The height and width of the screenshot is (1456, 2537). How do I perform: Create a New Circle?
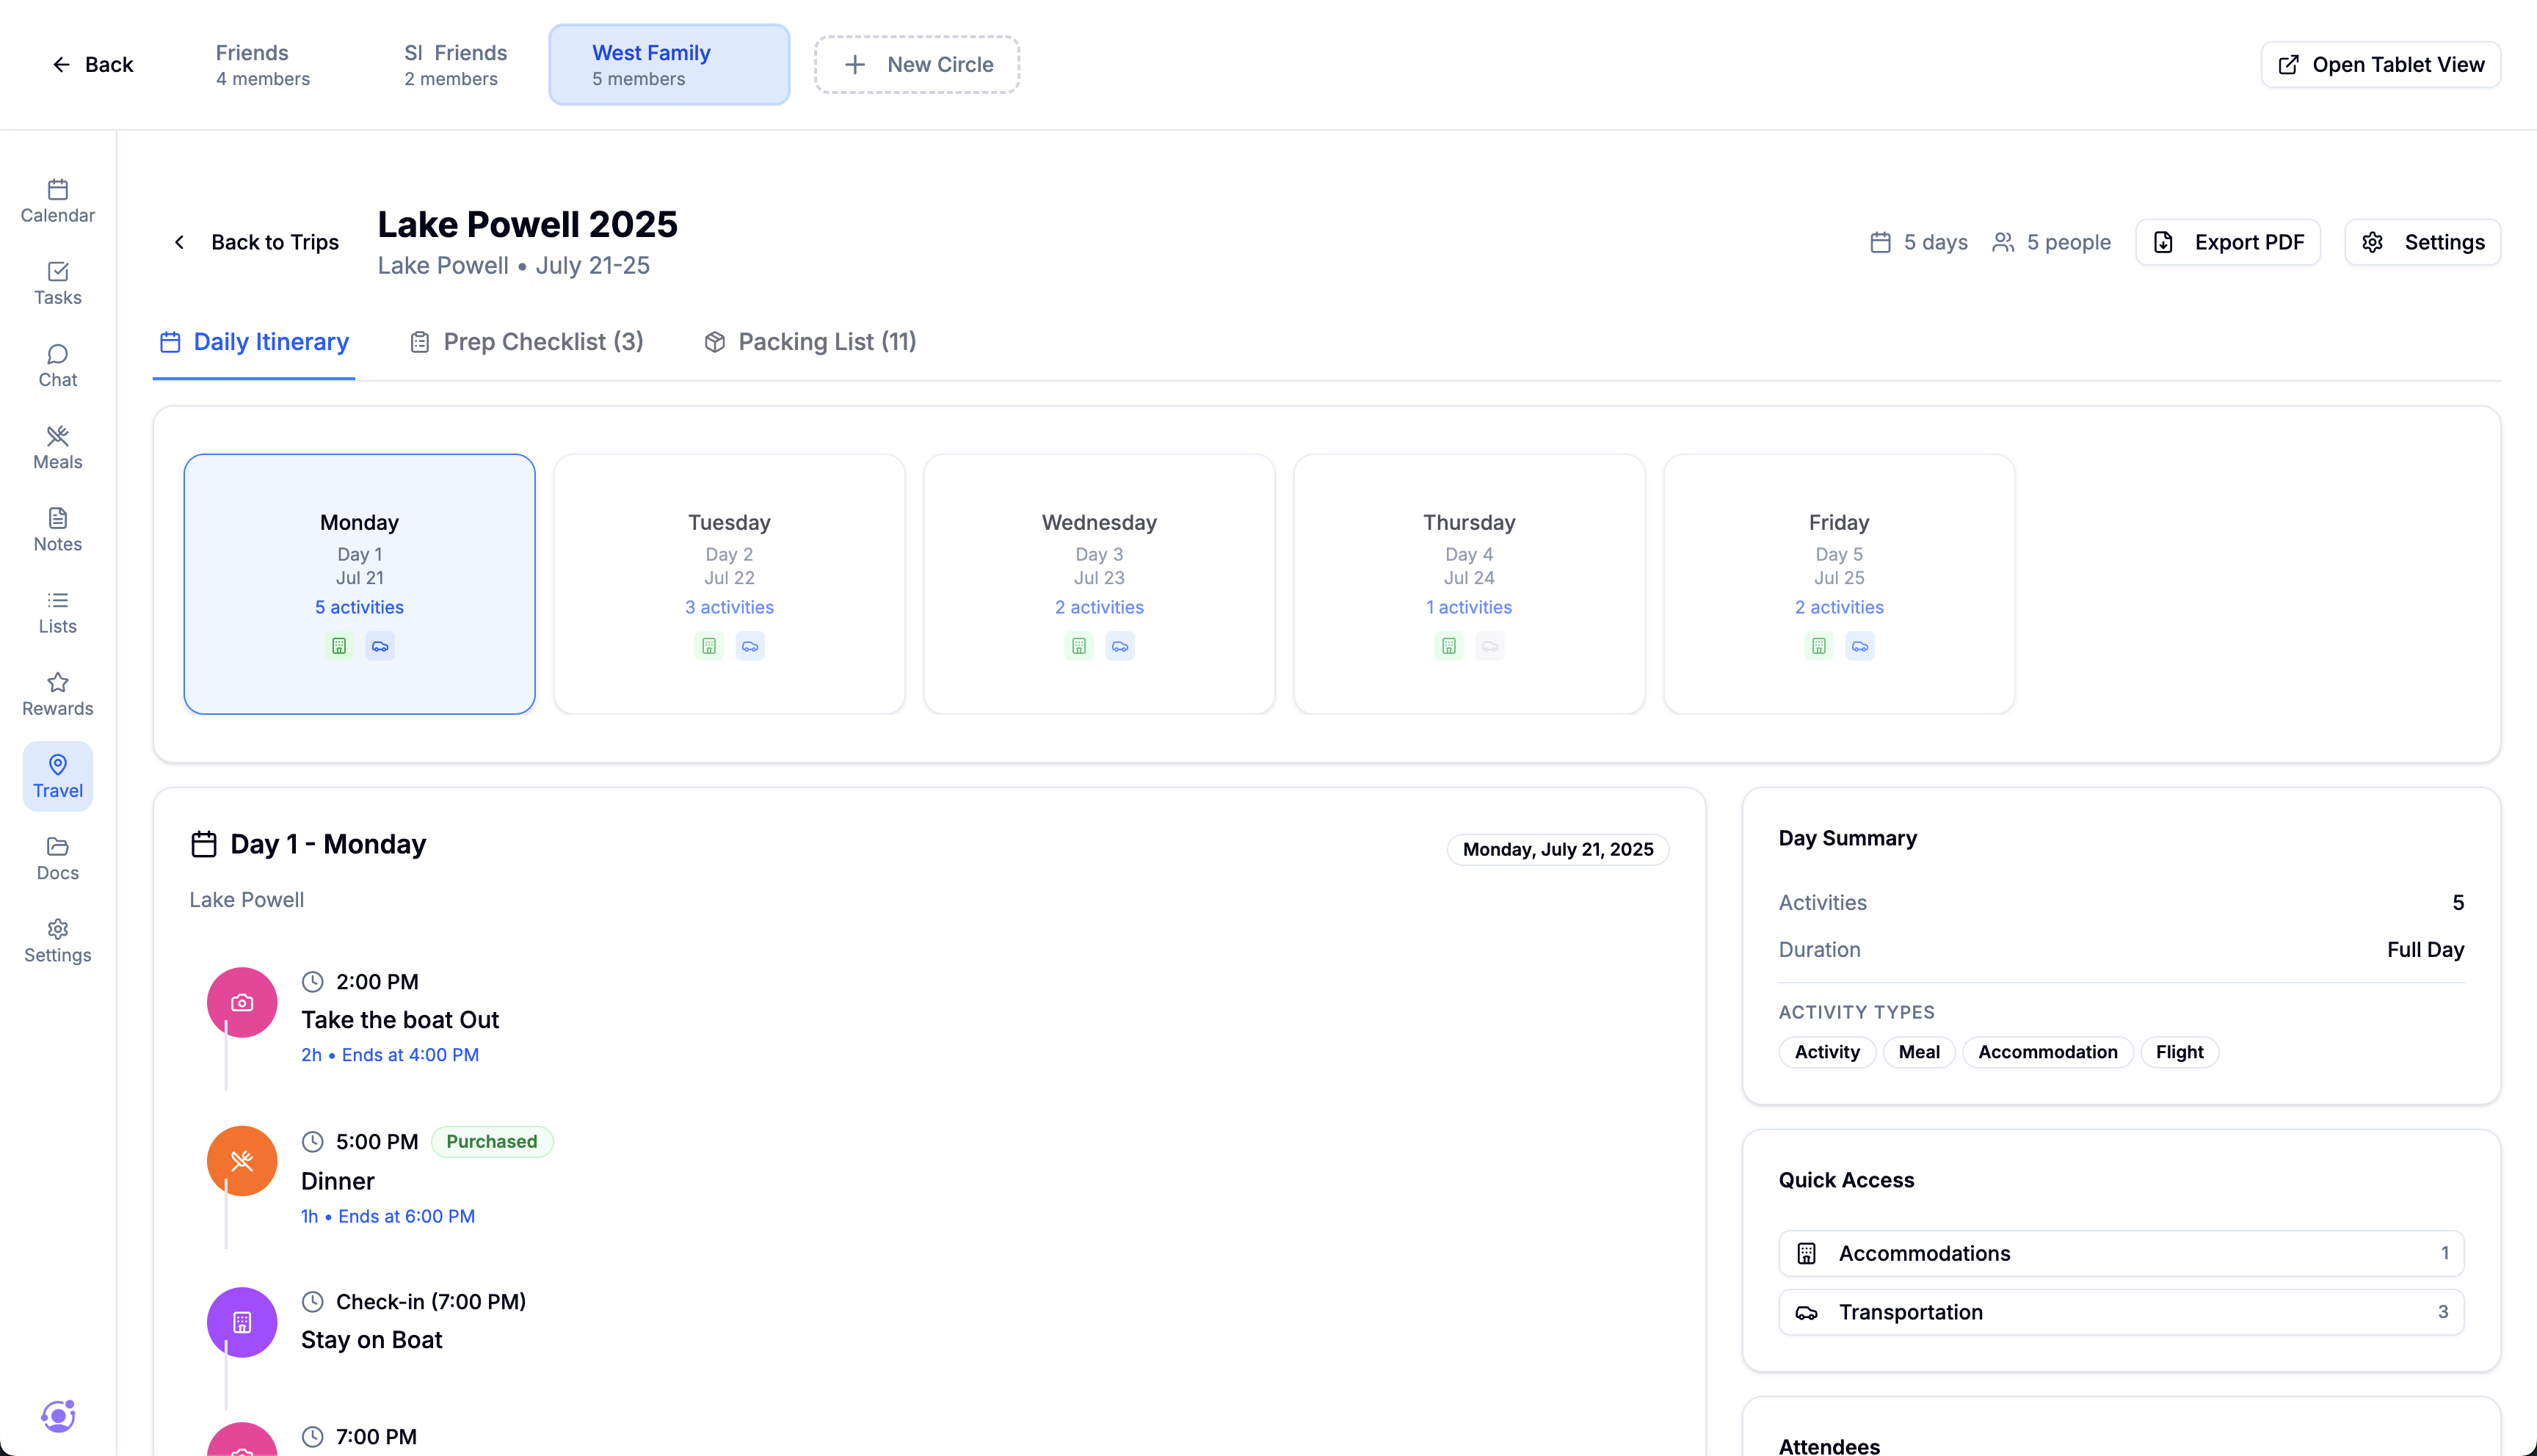click(916, 65)
